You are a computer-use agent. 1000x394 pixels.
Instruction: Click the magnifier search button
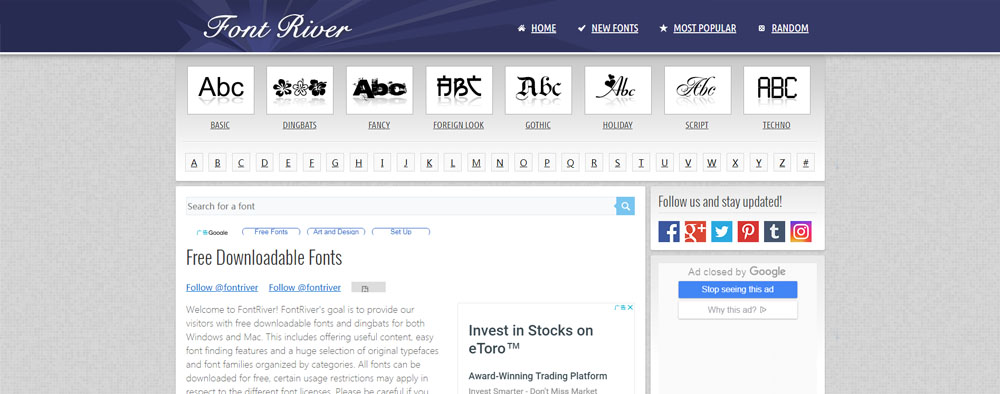point(626,206)
